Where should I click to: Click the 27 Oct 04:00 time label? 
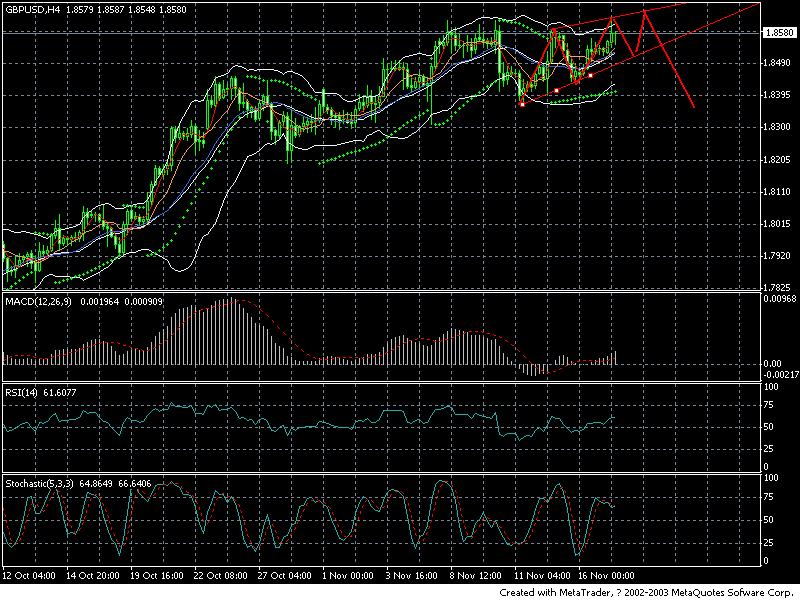point(285,576)
